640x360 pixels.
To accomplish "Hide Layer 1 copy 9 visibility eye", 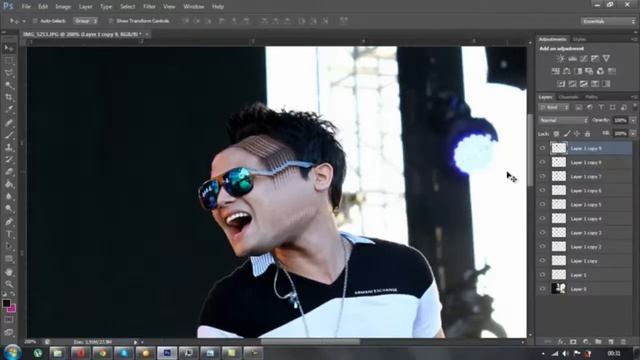I will [542, 148].
